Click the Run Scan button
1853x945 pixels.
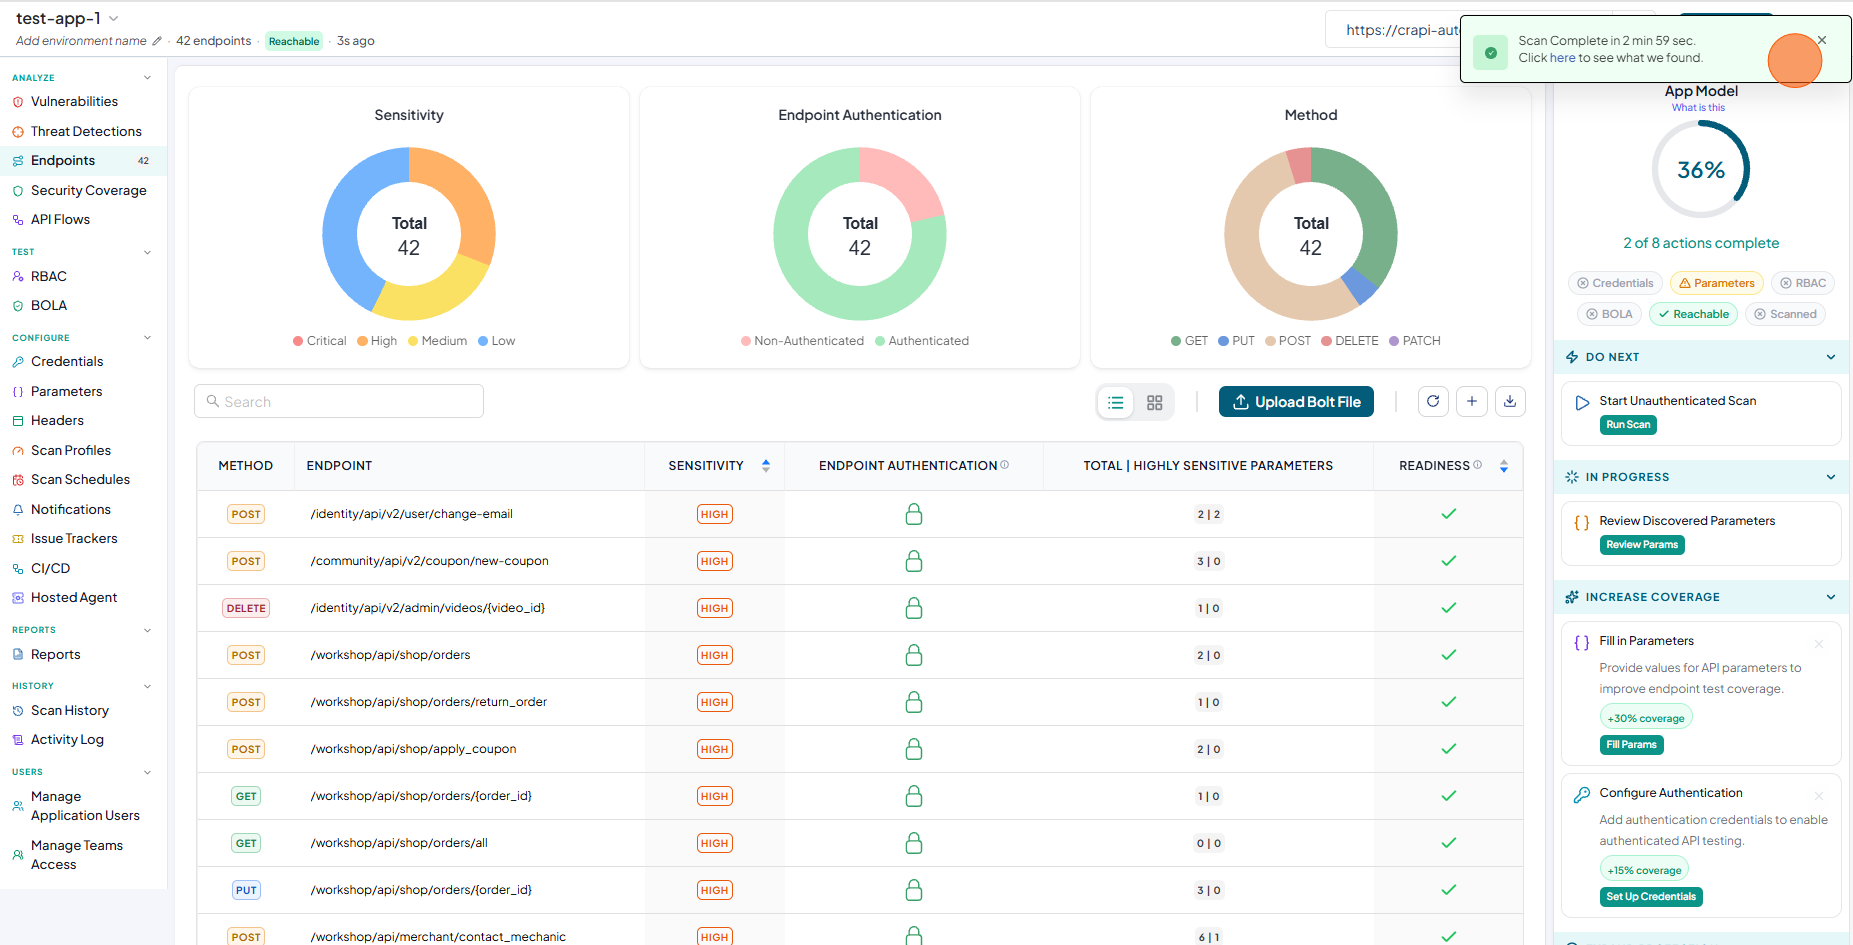1628,425
